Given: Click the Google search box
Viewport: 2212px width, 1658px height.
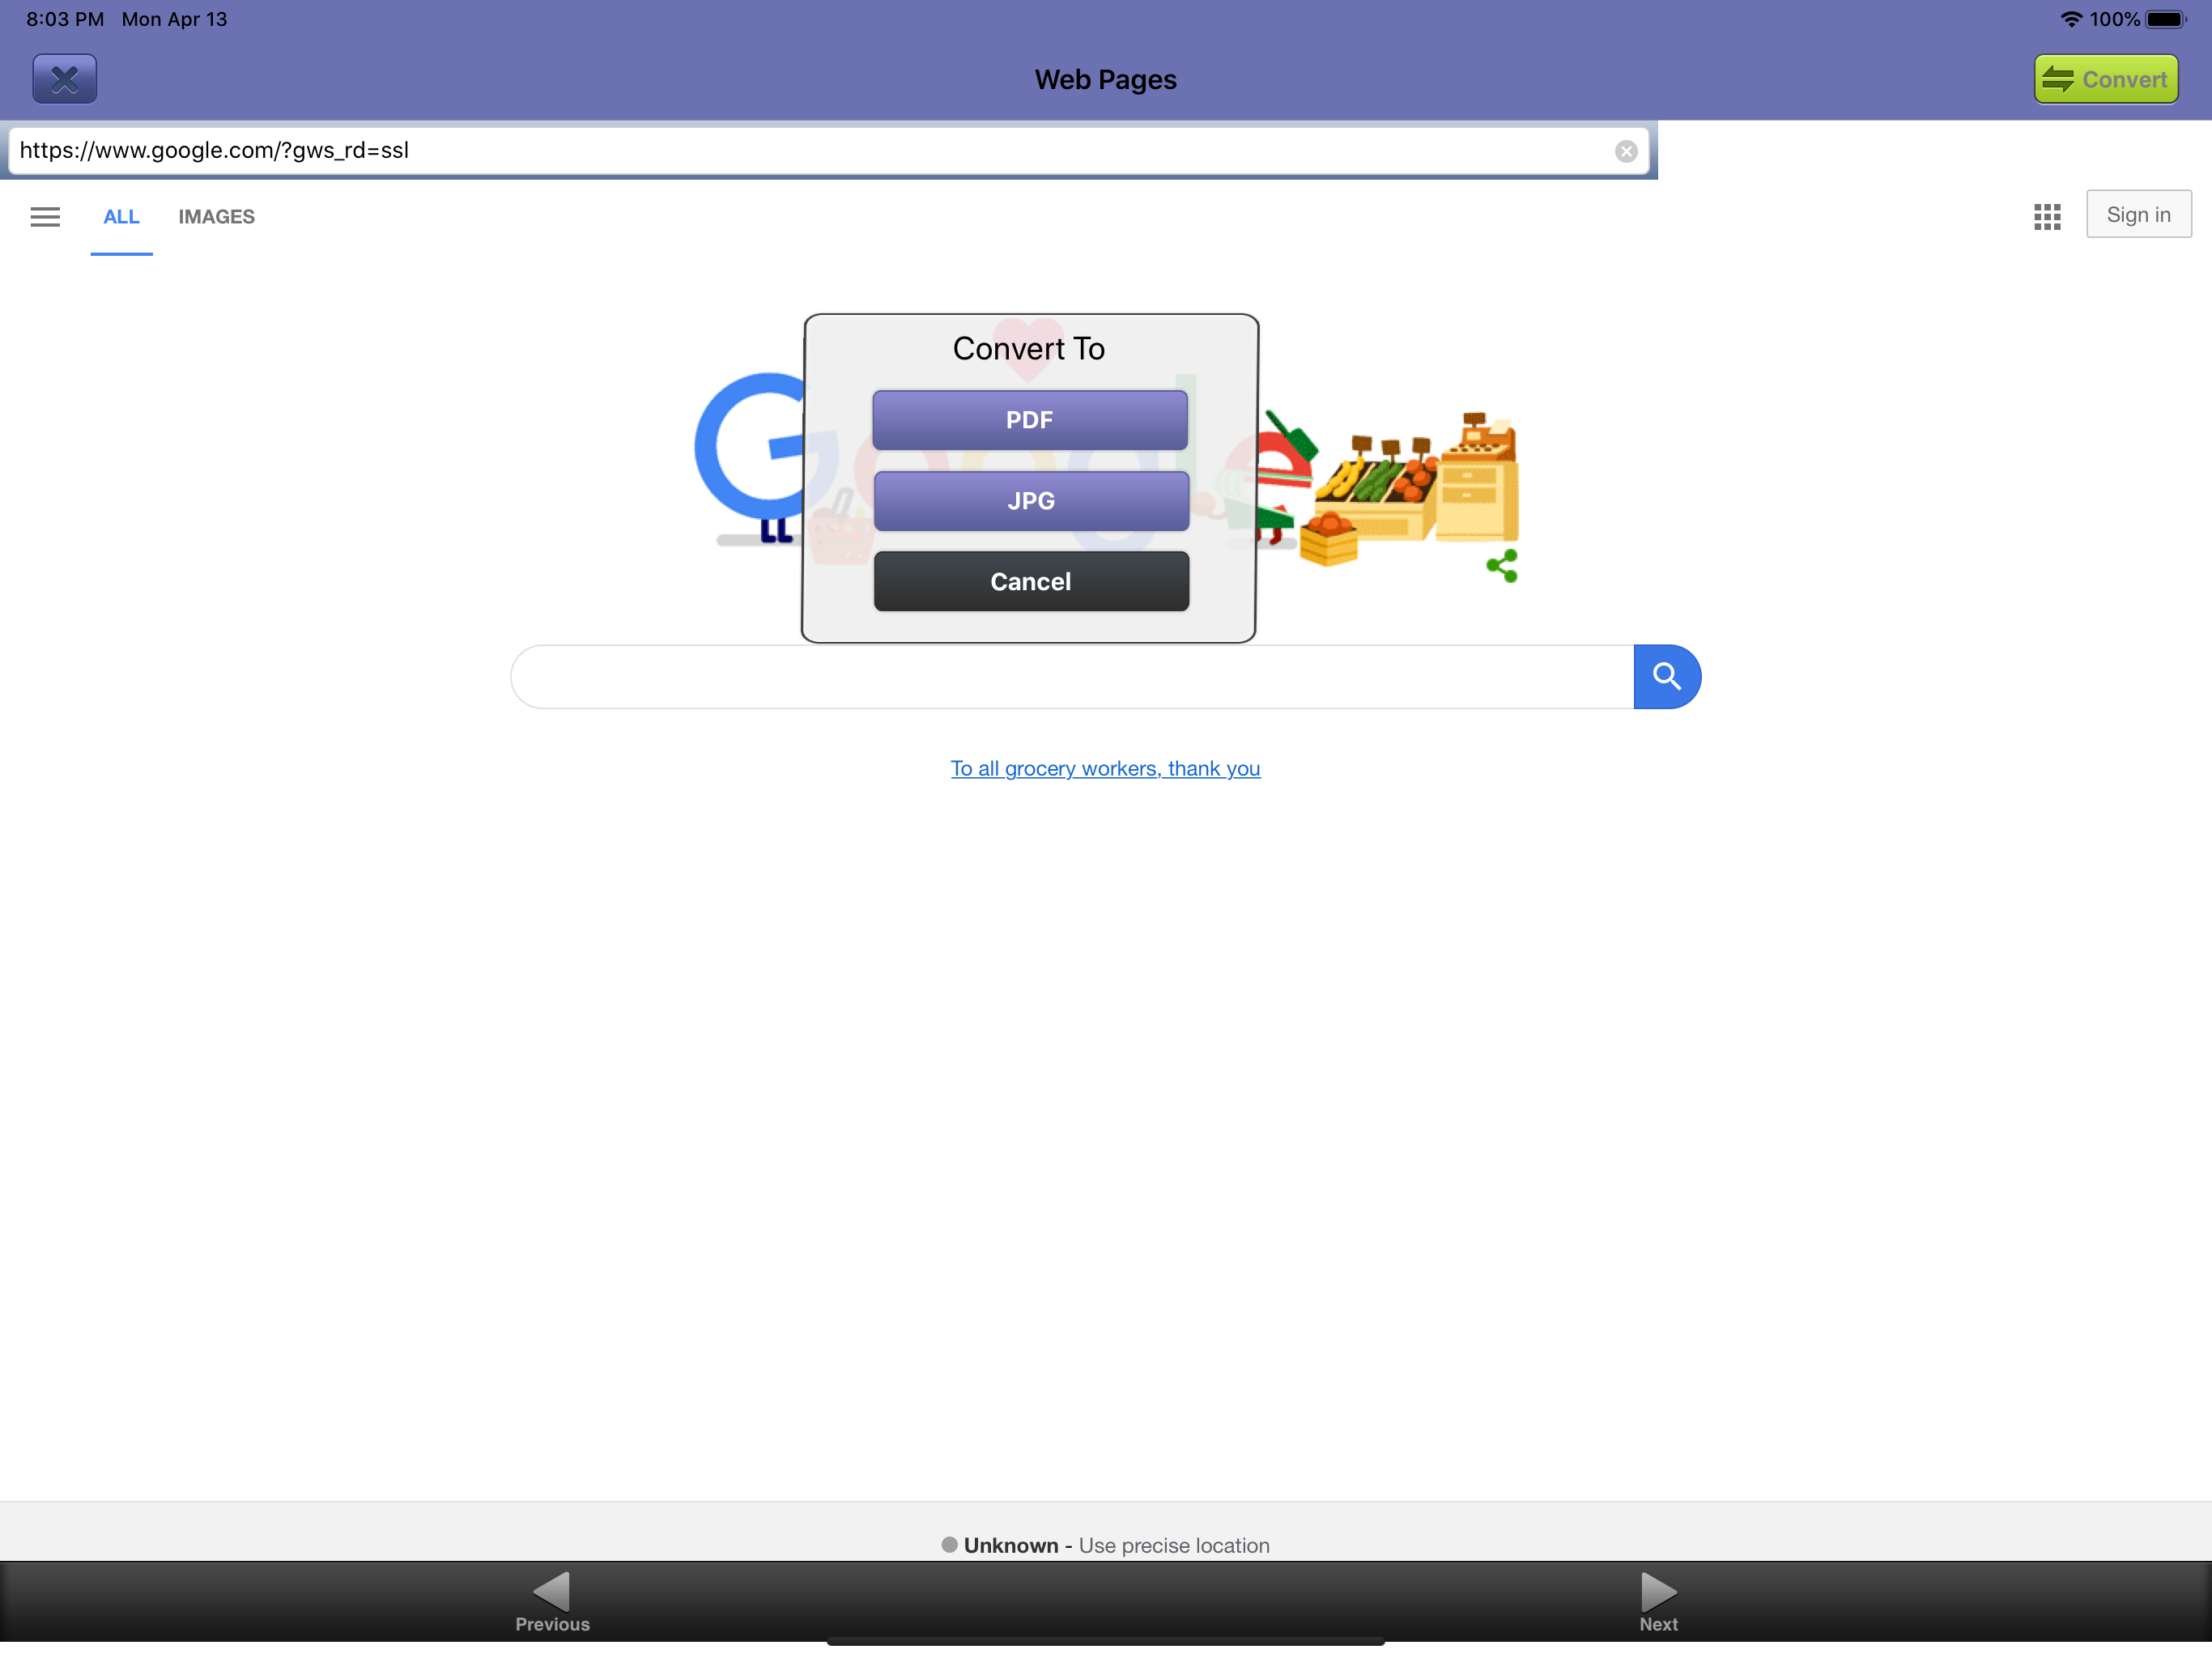Looking at the screenshot, I should tap(1070, 676).
